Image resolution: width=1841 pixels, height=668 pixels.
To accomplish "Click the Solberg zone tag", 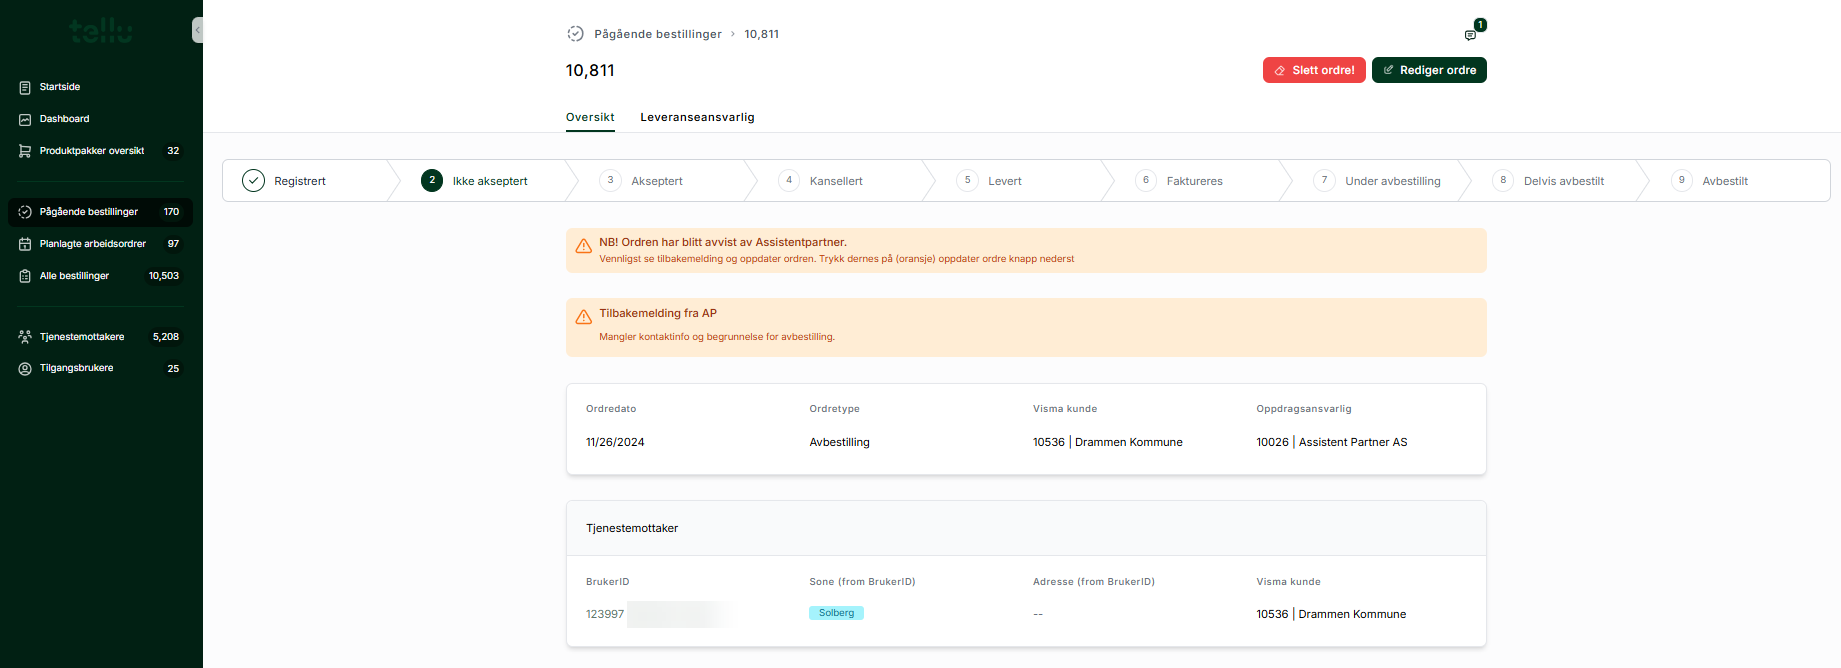I will click(836, 613).
